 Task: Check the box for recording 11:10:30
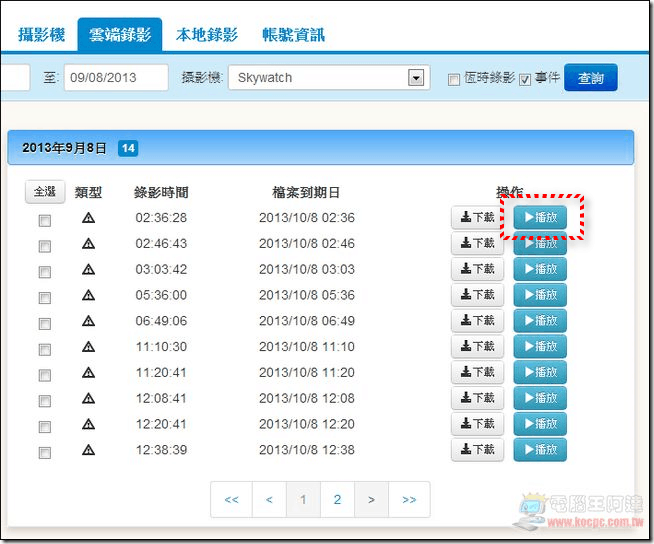click(x=45, y=349)
